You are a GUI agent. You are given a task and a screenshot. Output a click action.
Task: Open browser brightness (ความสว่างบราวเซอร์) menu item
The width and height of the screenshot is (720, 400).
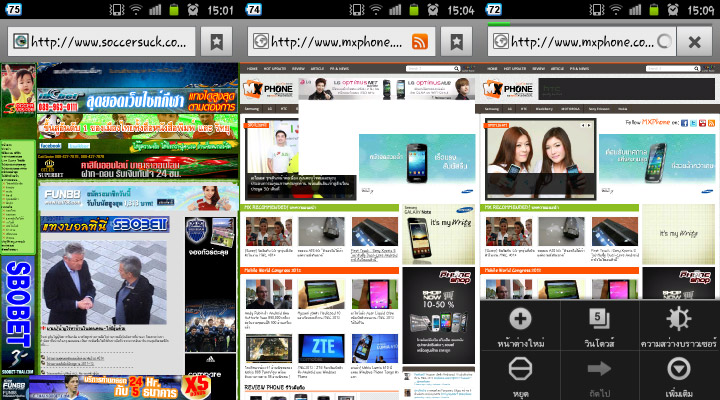coord(679,327)
